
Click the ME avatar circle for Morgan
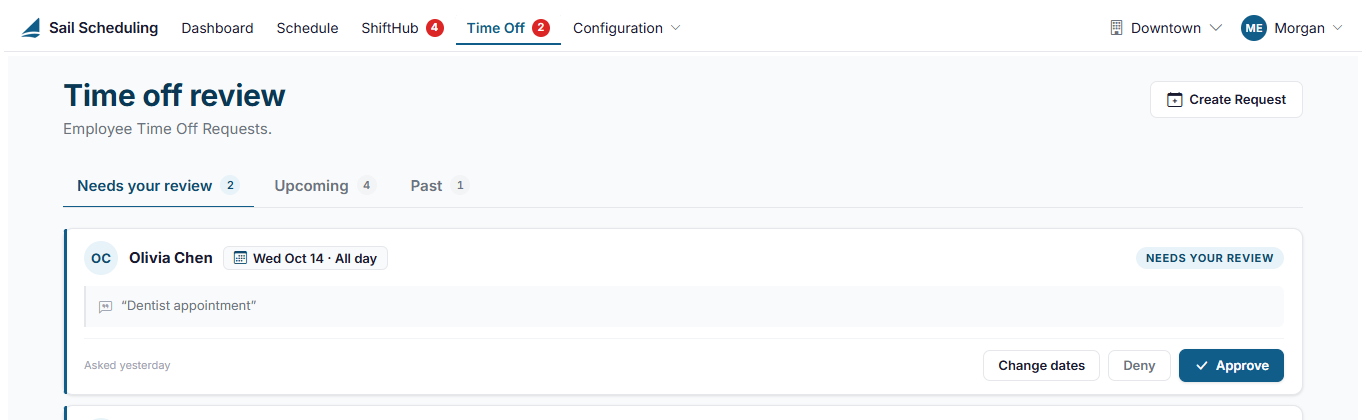tap(1254, 28)
